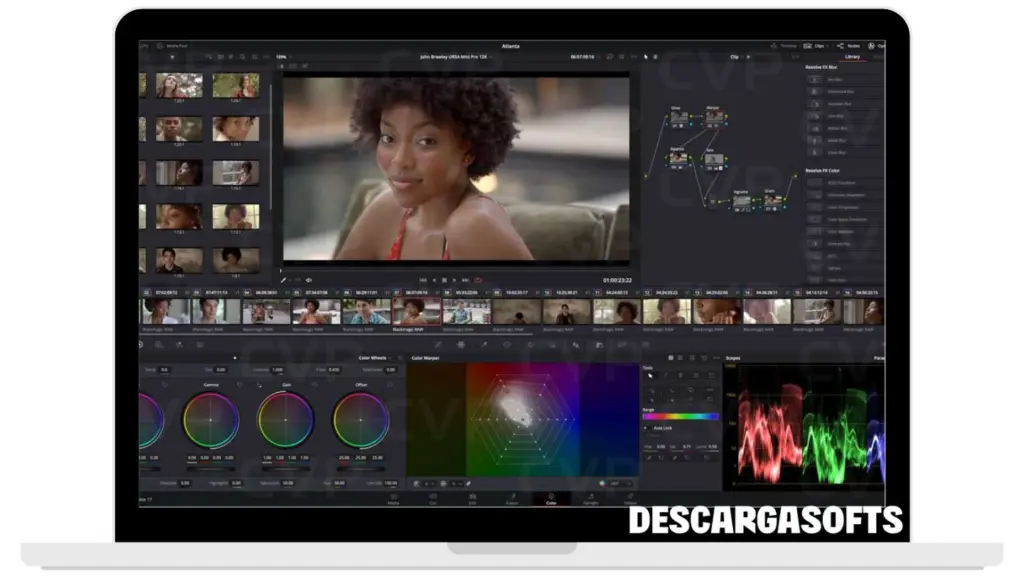Open the Power Window palette icon
Viewport: 1024px width, 576px height.
point(507,345)
